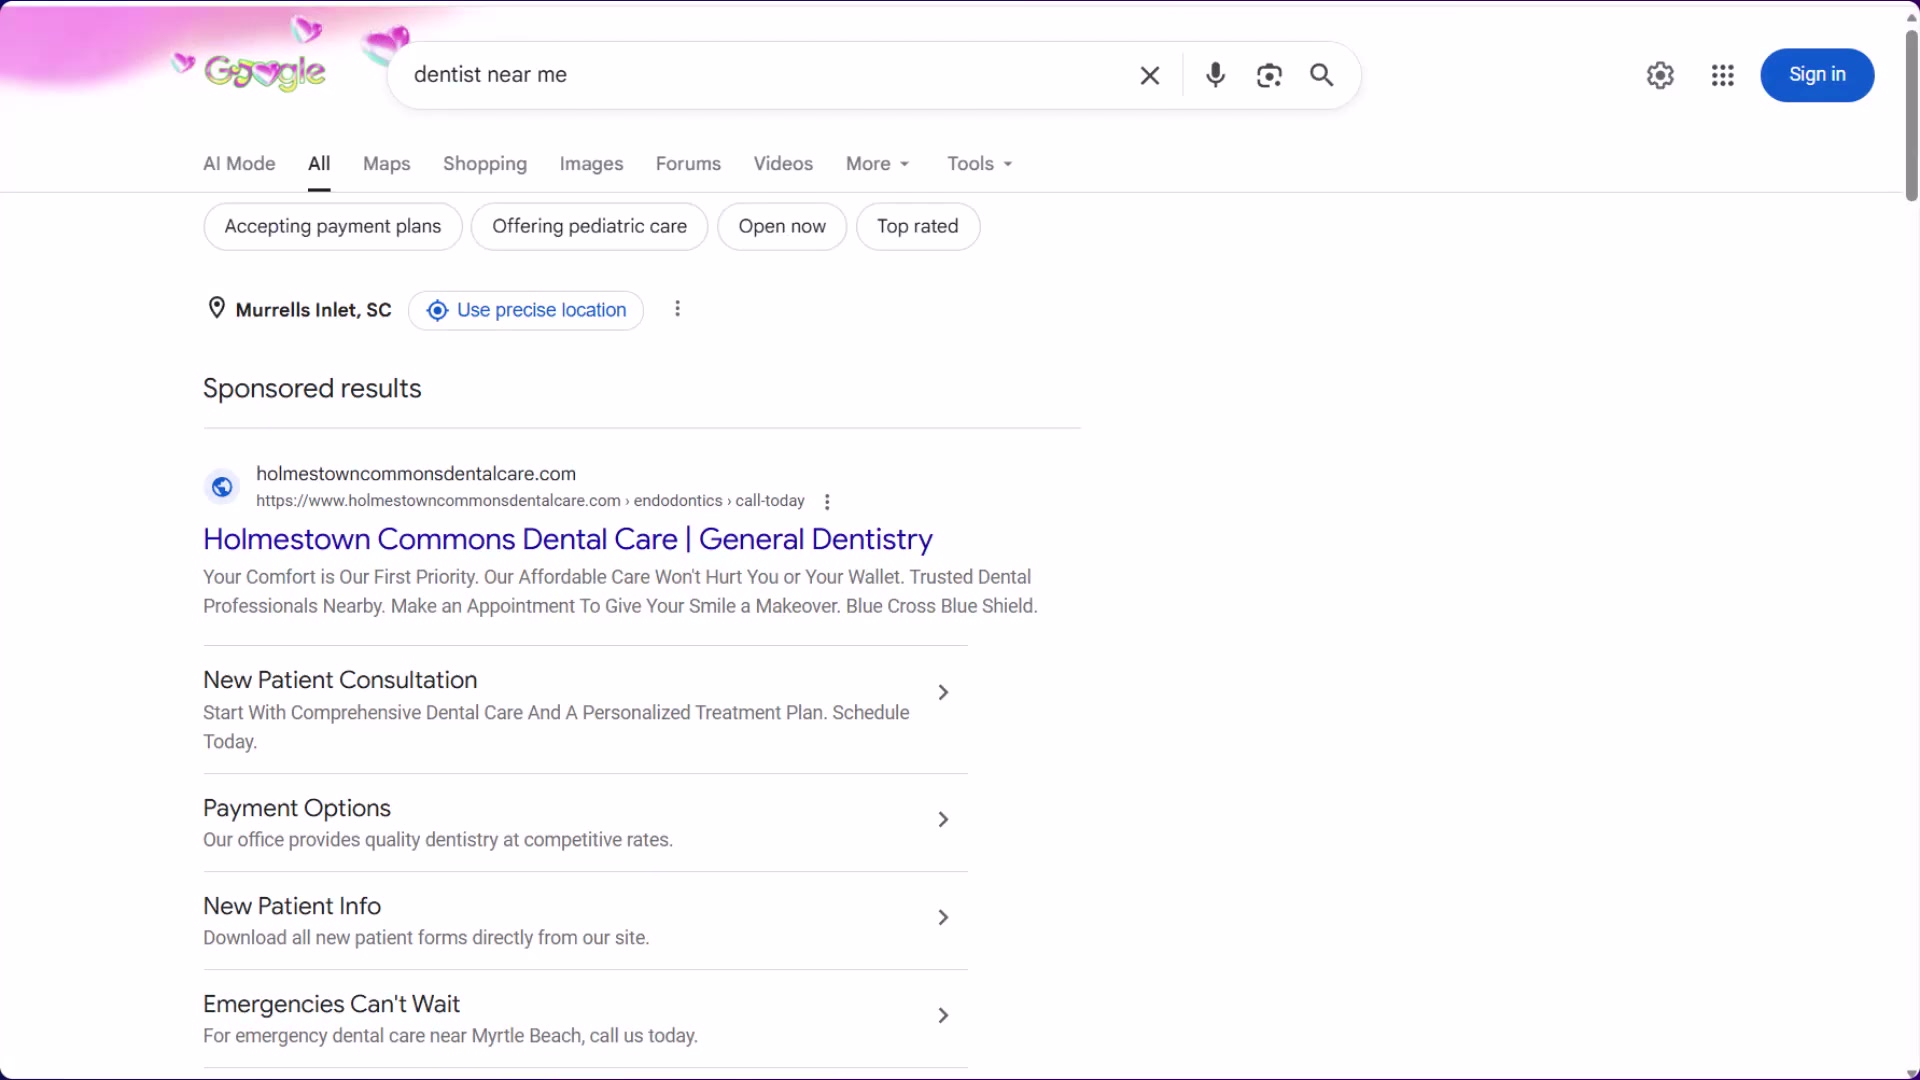1920x1080 pixels.
Task: Click the scrollbar down arrow
Action: 1911,1072
